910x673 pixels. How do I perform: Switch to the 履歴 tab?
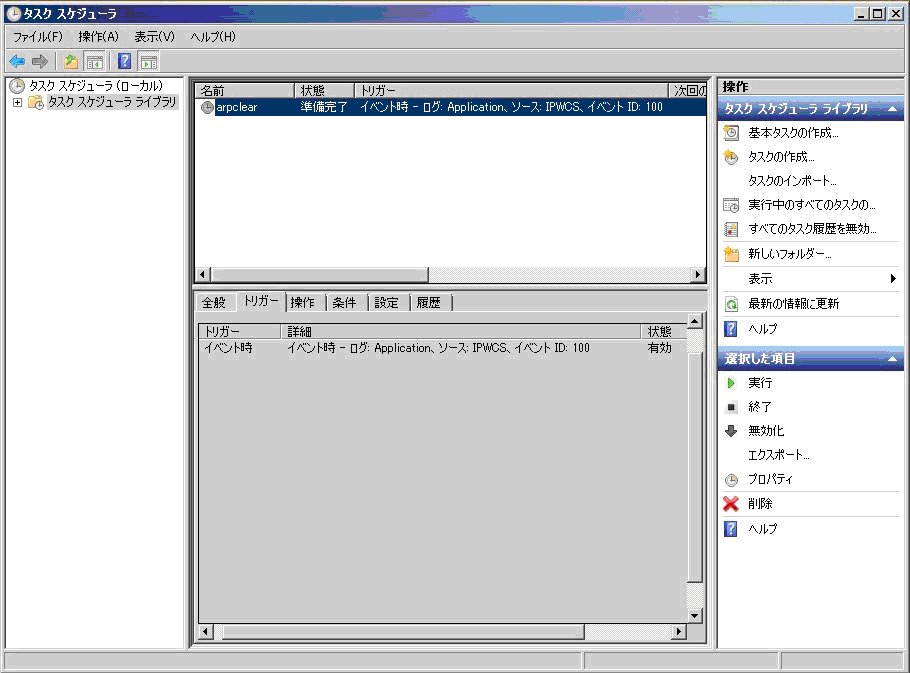click(x=428, y=302)
